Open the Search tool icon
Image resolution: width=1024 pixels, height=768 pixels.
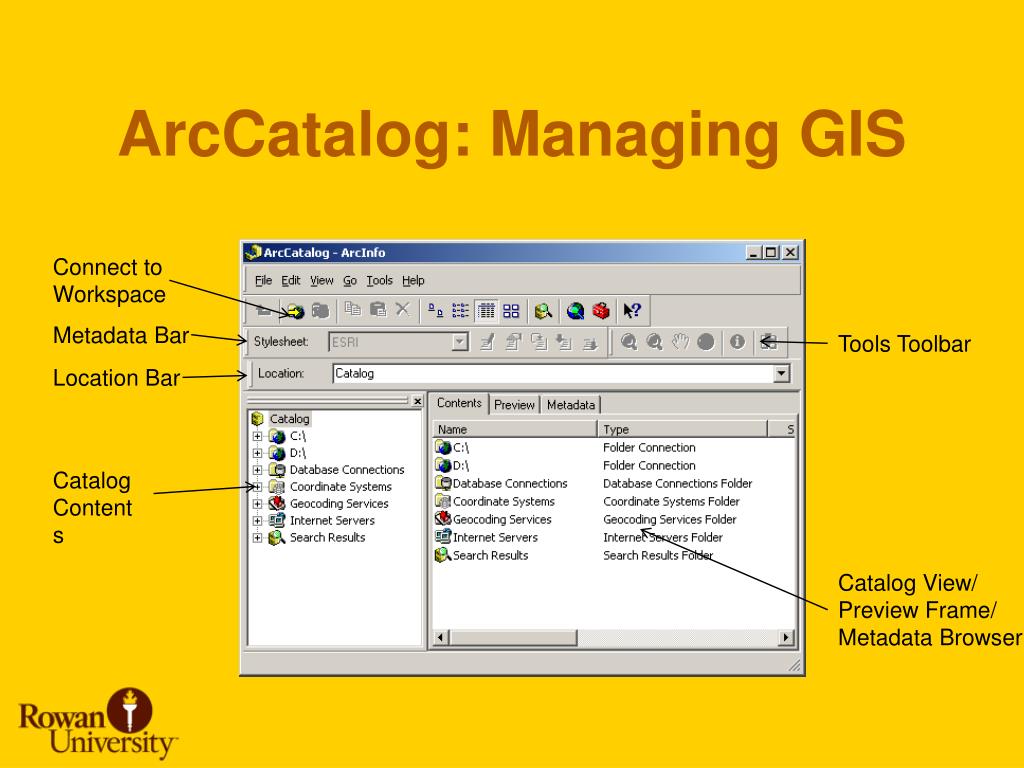(543, 311)
